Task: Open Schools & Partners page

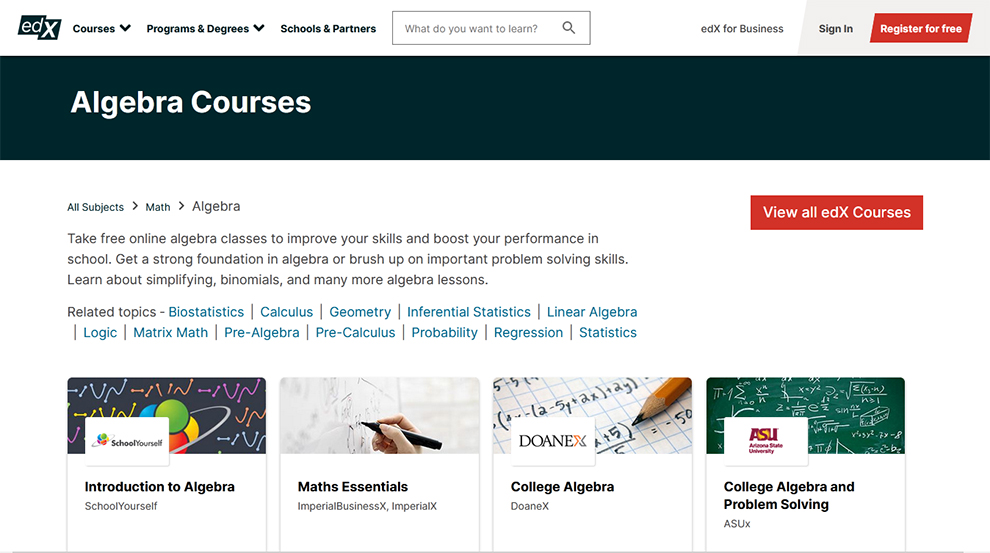Action: (328, 29)
